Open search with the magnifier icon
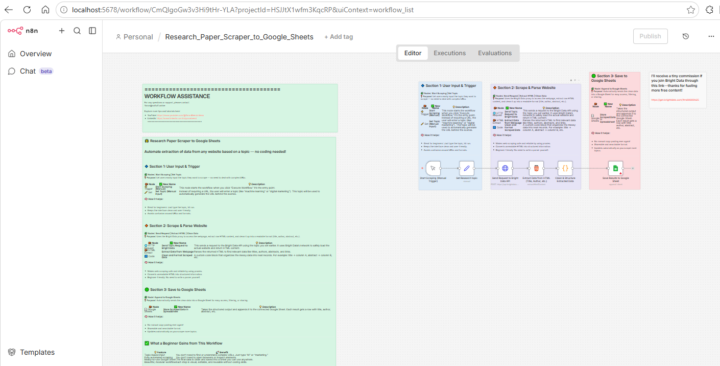Viewport: 720px width, 366px height. coord(77,31)
